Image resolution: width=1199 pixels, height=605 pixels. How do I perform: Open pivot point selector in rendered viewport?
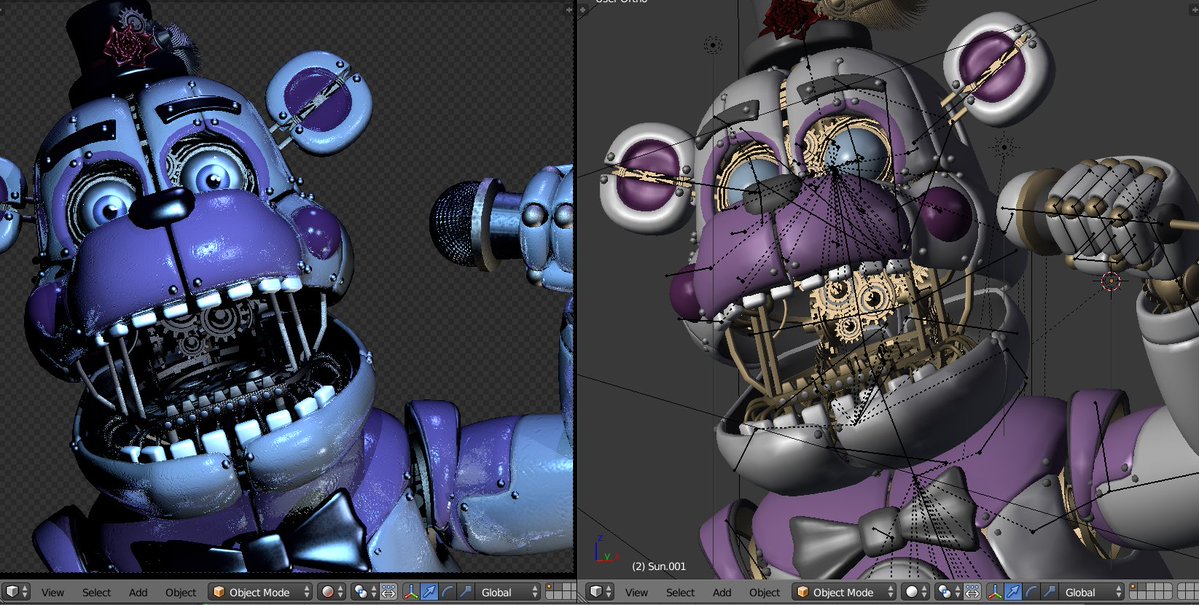[363, 592]
